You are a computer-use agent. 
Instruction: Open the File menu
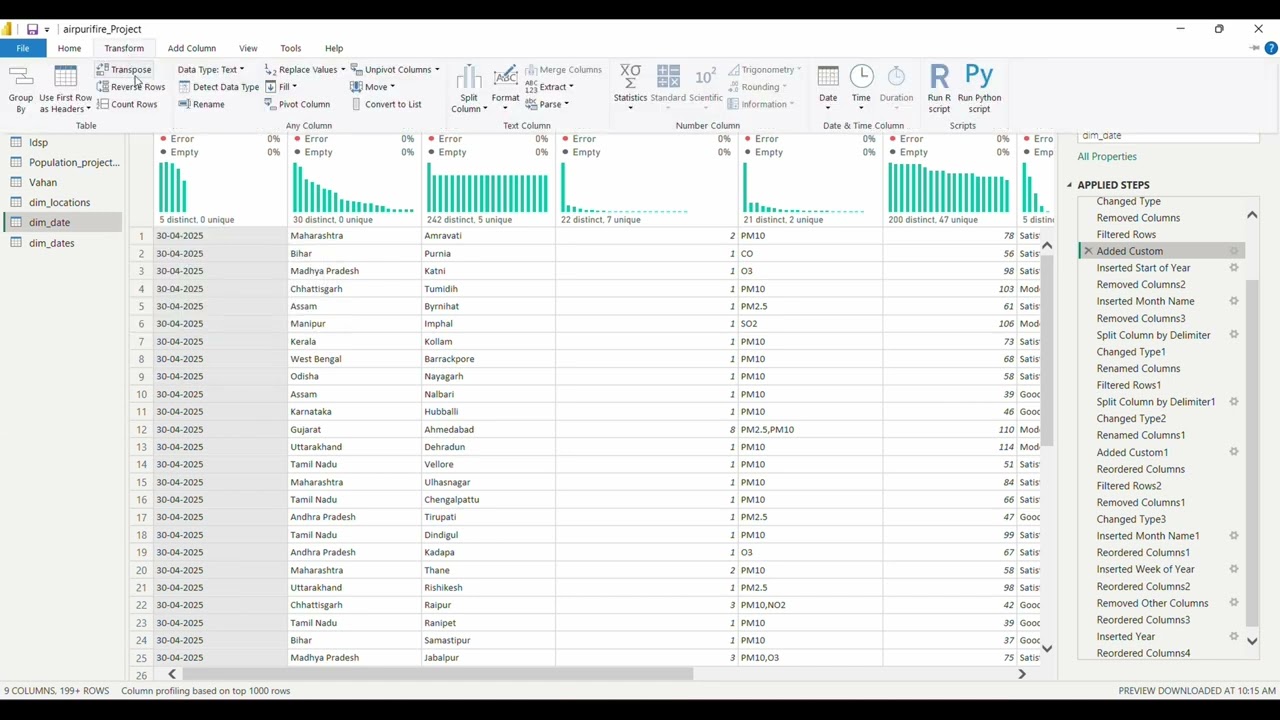(x=22, y=48)
